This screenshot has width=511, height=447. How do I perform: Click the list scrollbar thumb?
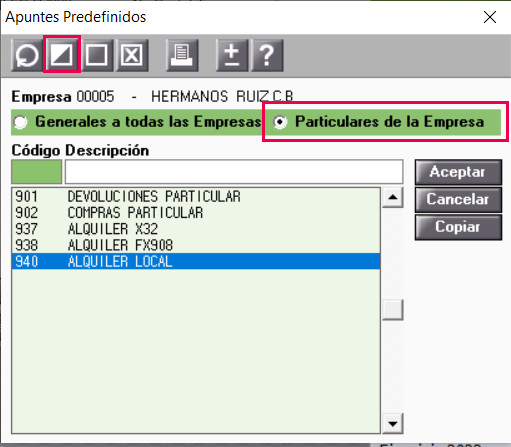click(x=393, y=310)
